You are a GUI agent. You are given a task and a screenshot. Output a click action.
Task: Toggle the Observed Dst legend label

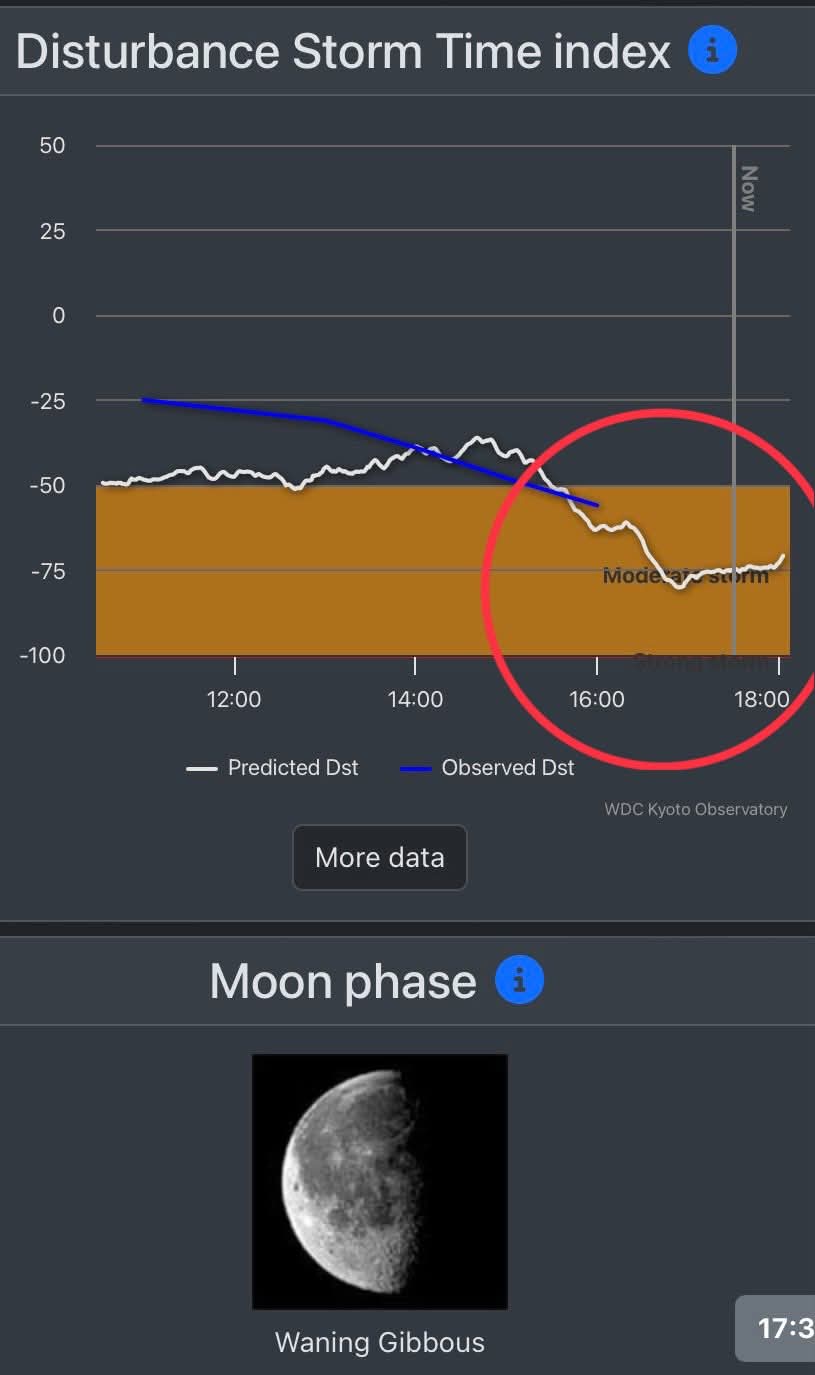pos(508,768)
